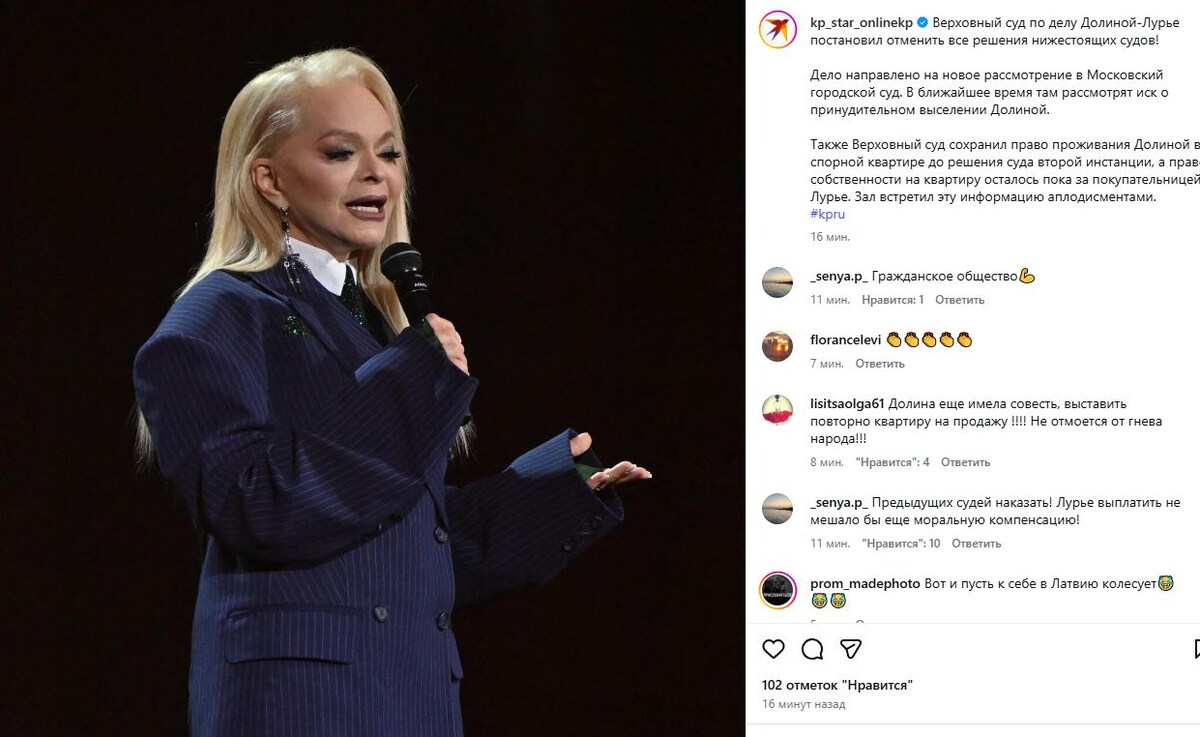Save post with bookmark icon
1200x737 pixels.
pyautogui.click(x=1197, y=649)
